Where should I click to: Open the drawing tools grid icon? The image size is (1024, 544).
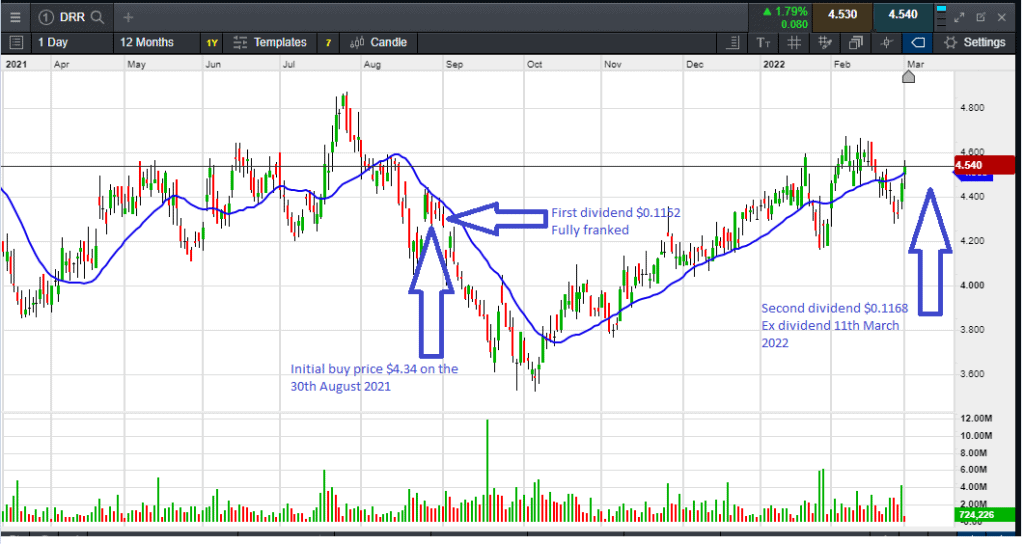pyautogui.click(x=825, y=42)
